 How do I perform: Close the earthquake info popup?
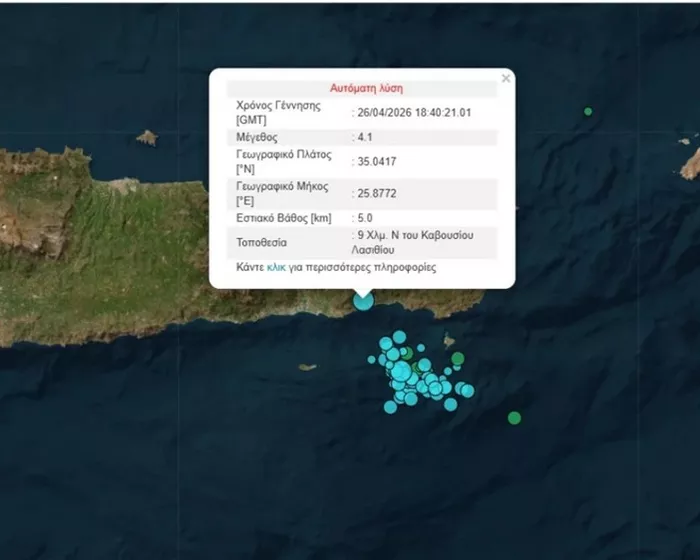click(506, 79)
